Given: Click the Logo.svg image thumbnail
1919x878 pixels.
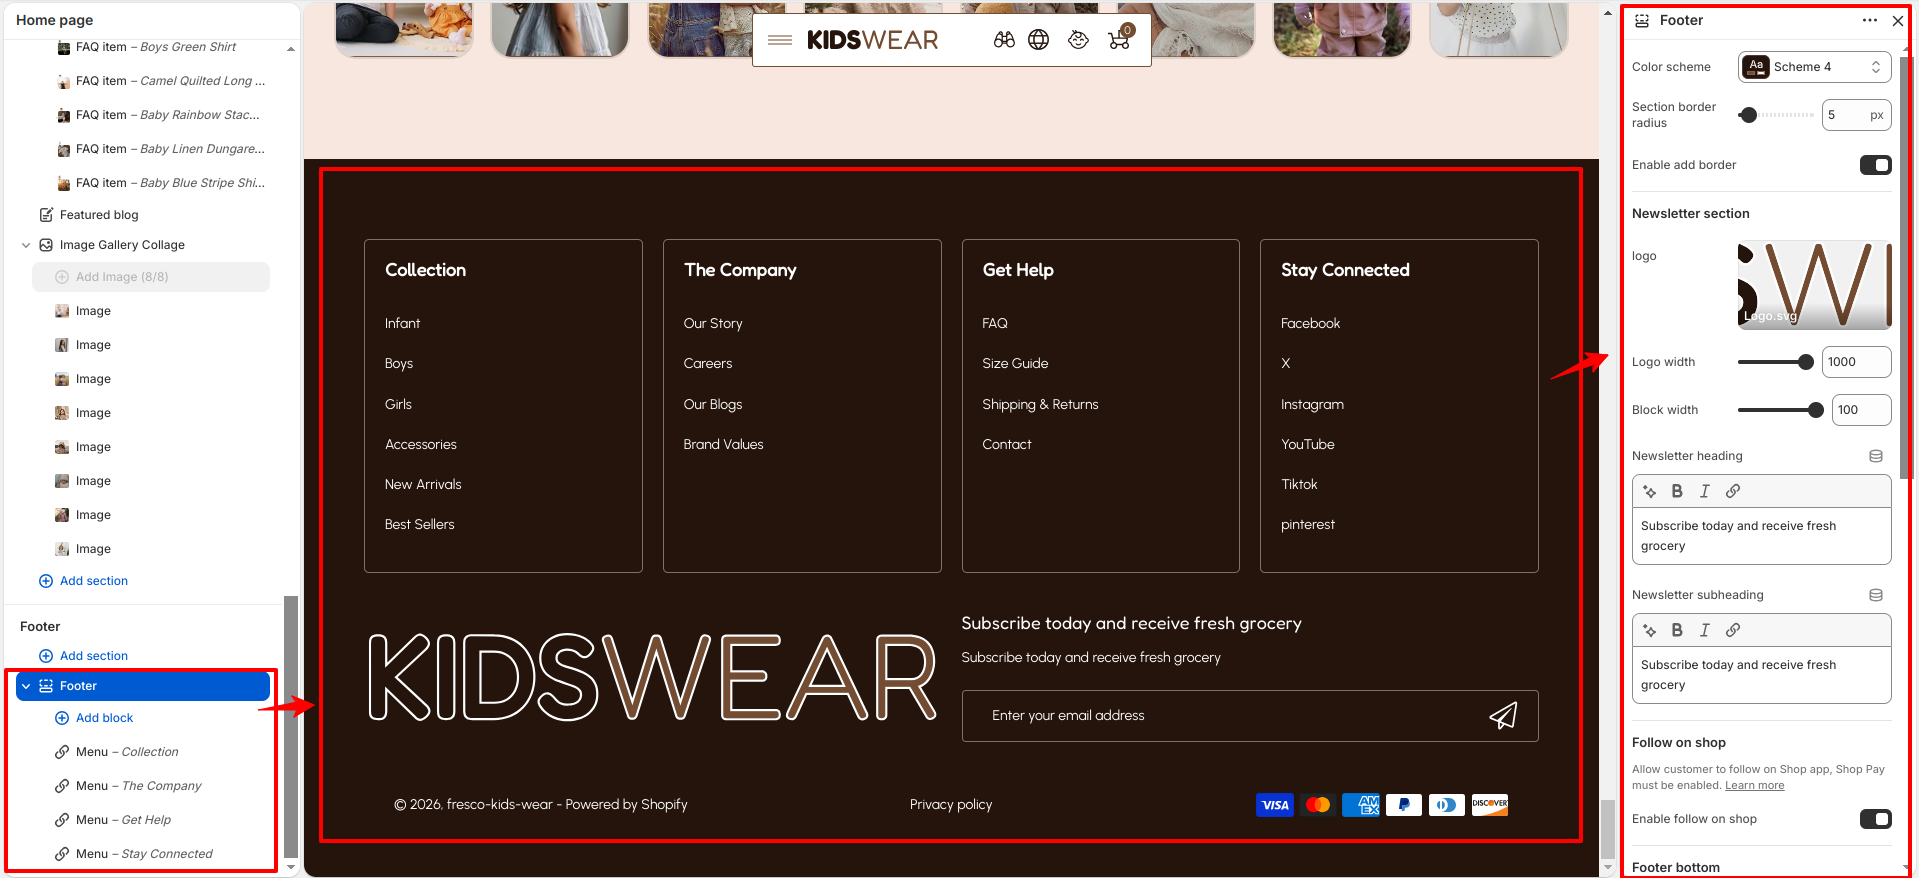Looking at the screenshot, I should click(x=1814, y=285).
